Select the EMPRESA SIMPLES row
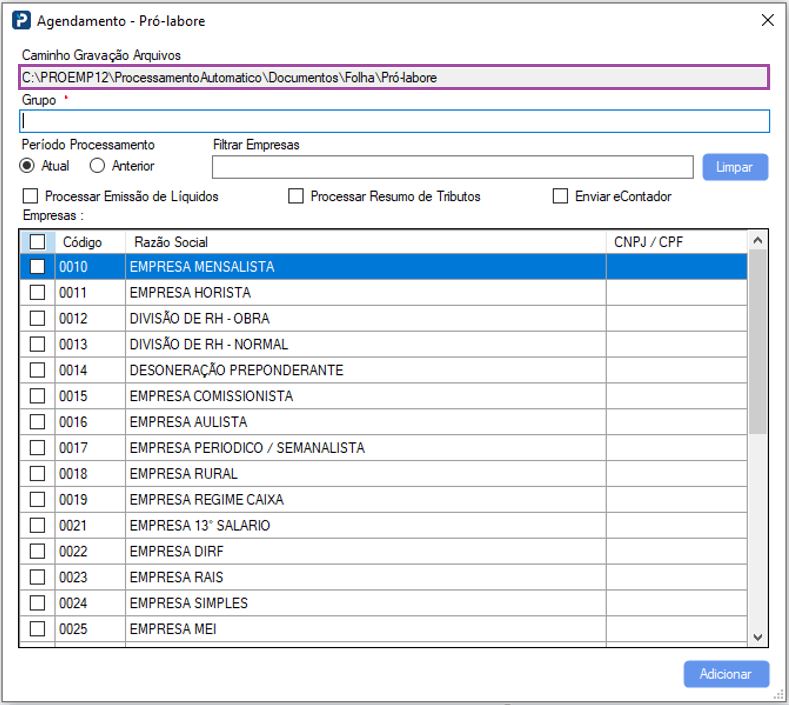The height and width of the screenshot is (705, 789). tap(365, 603)
